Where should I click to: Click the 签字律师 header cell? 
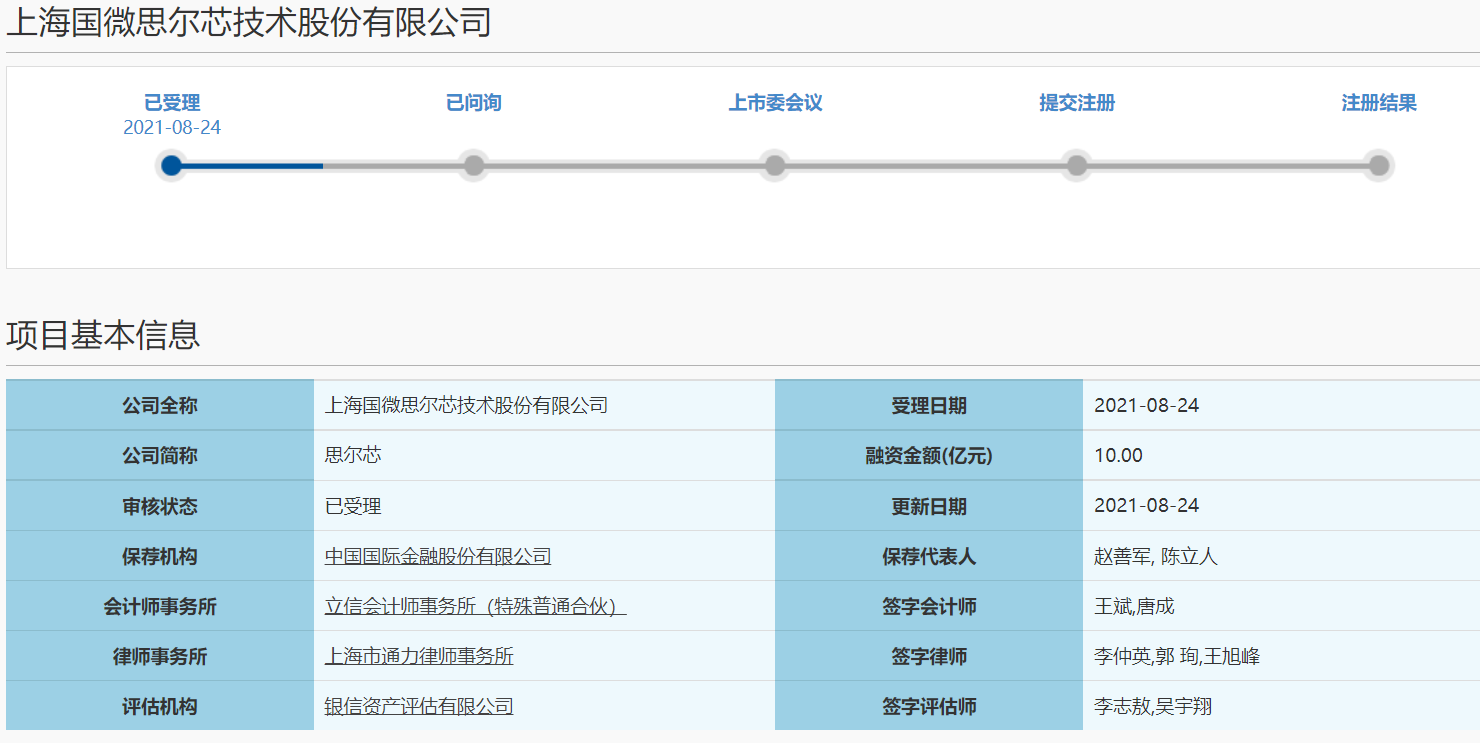pos(929,655)
